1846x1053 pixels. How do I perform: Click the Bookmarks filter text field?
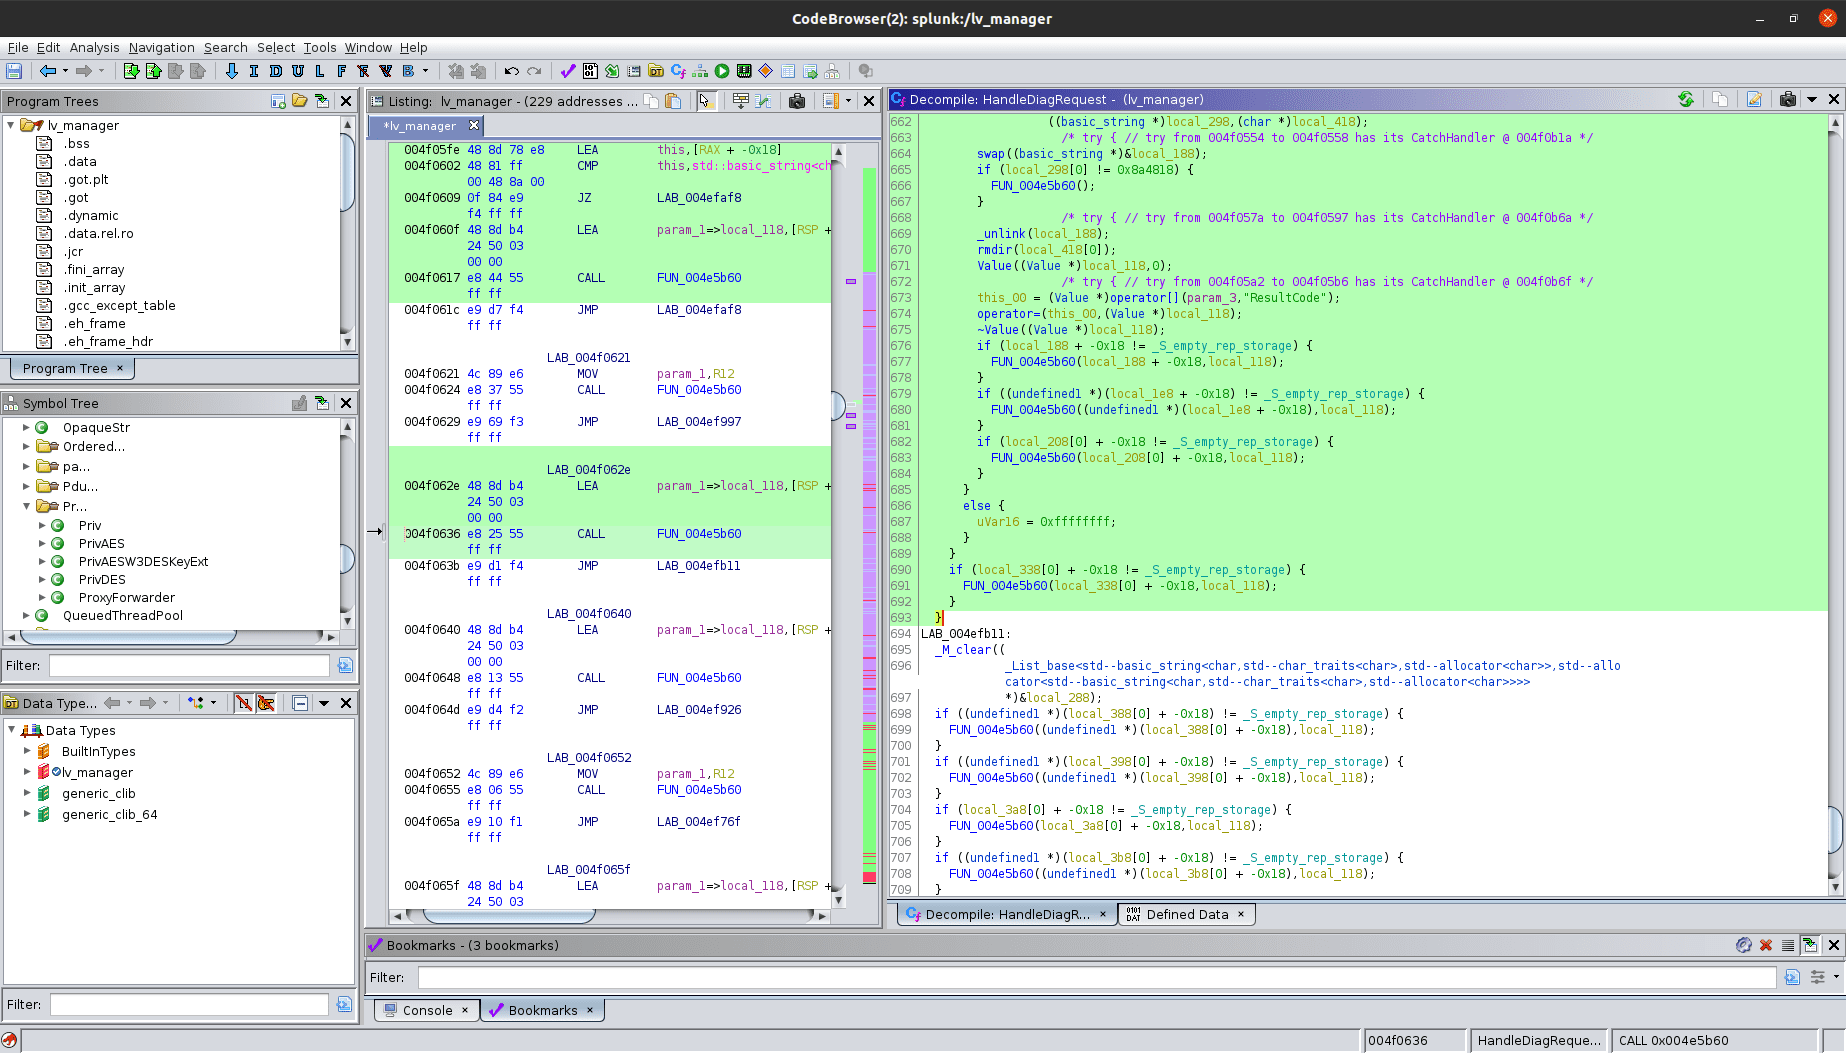1096,977
